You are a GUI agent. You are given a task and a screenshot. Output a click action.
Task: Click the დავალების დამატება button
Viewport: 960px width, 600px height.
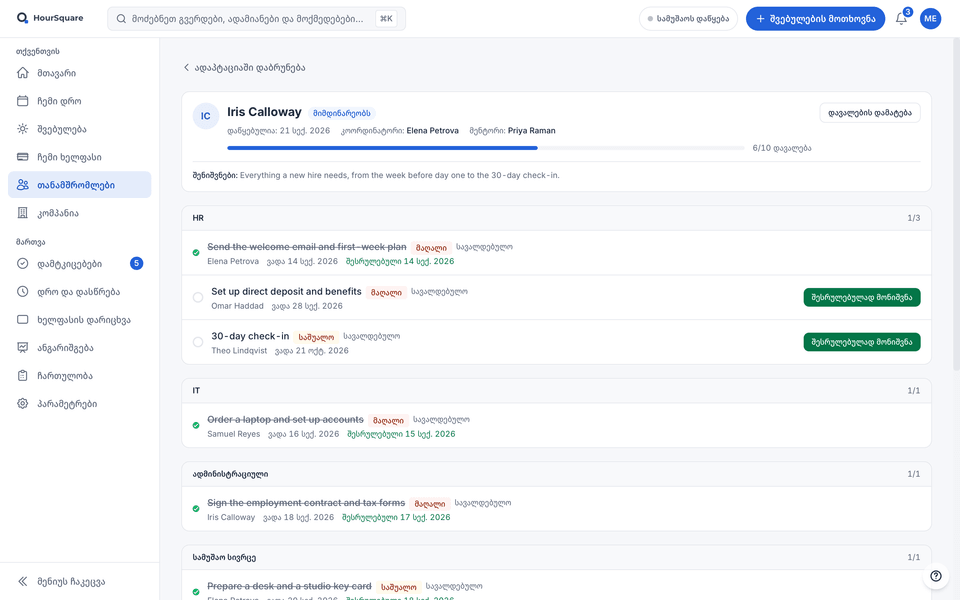coord(869,113)
